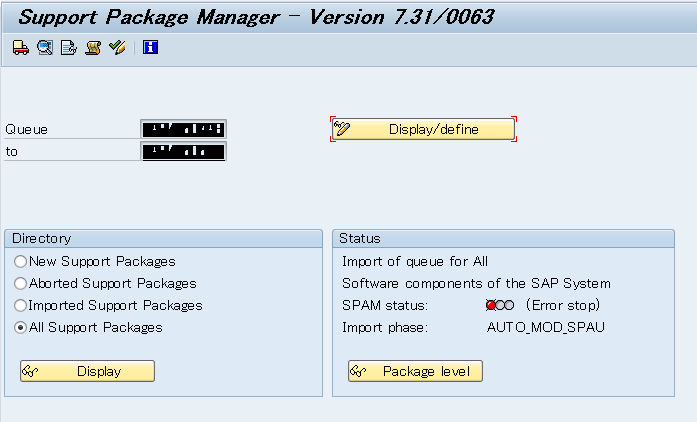
Task: Click the 'to' input field
Action: click(184, 151)
